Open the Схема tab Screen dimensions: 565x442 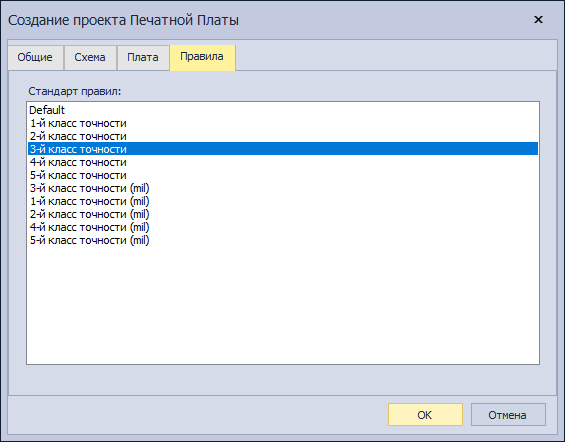pos(90,57)
